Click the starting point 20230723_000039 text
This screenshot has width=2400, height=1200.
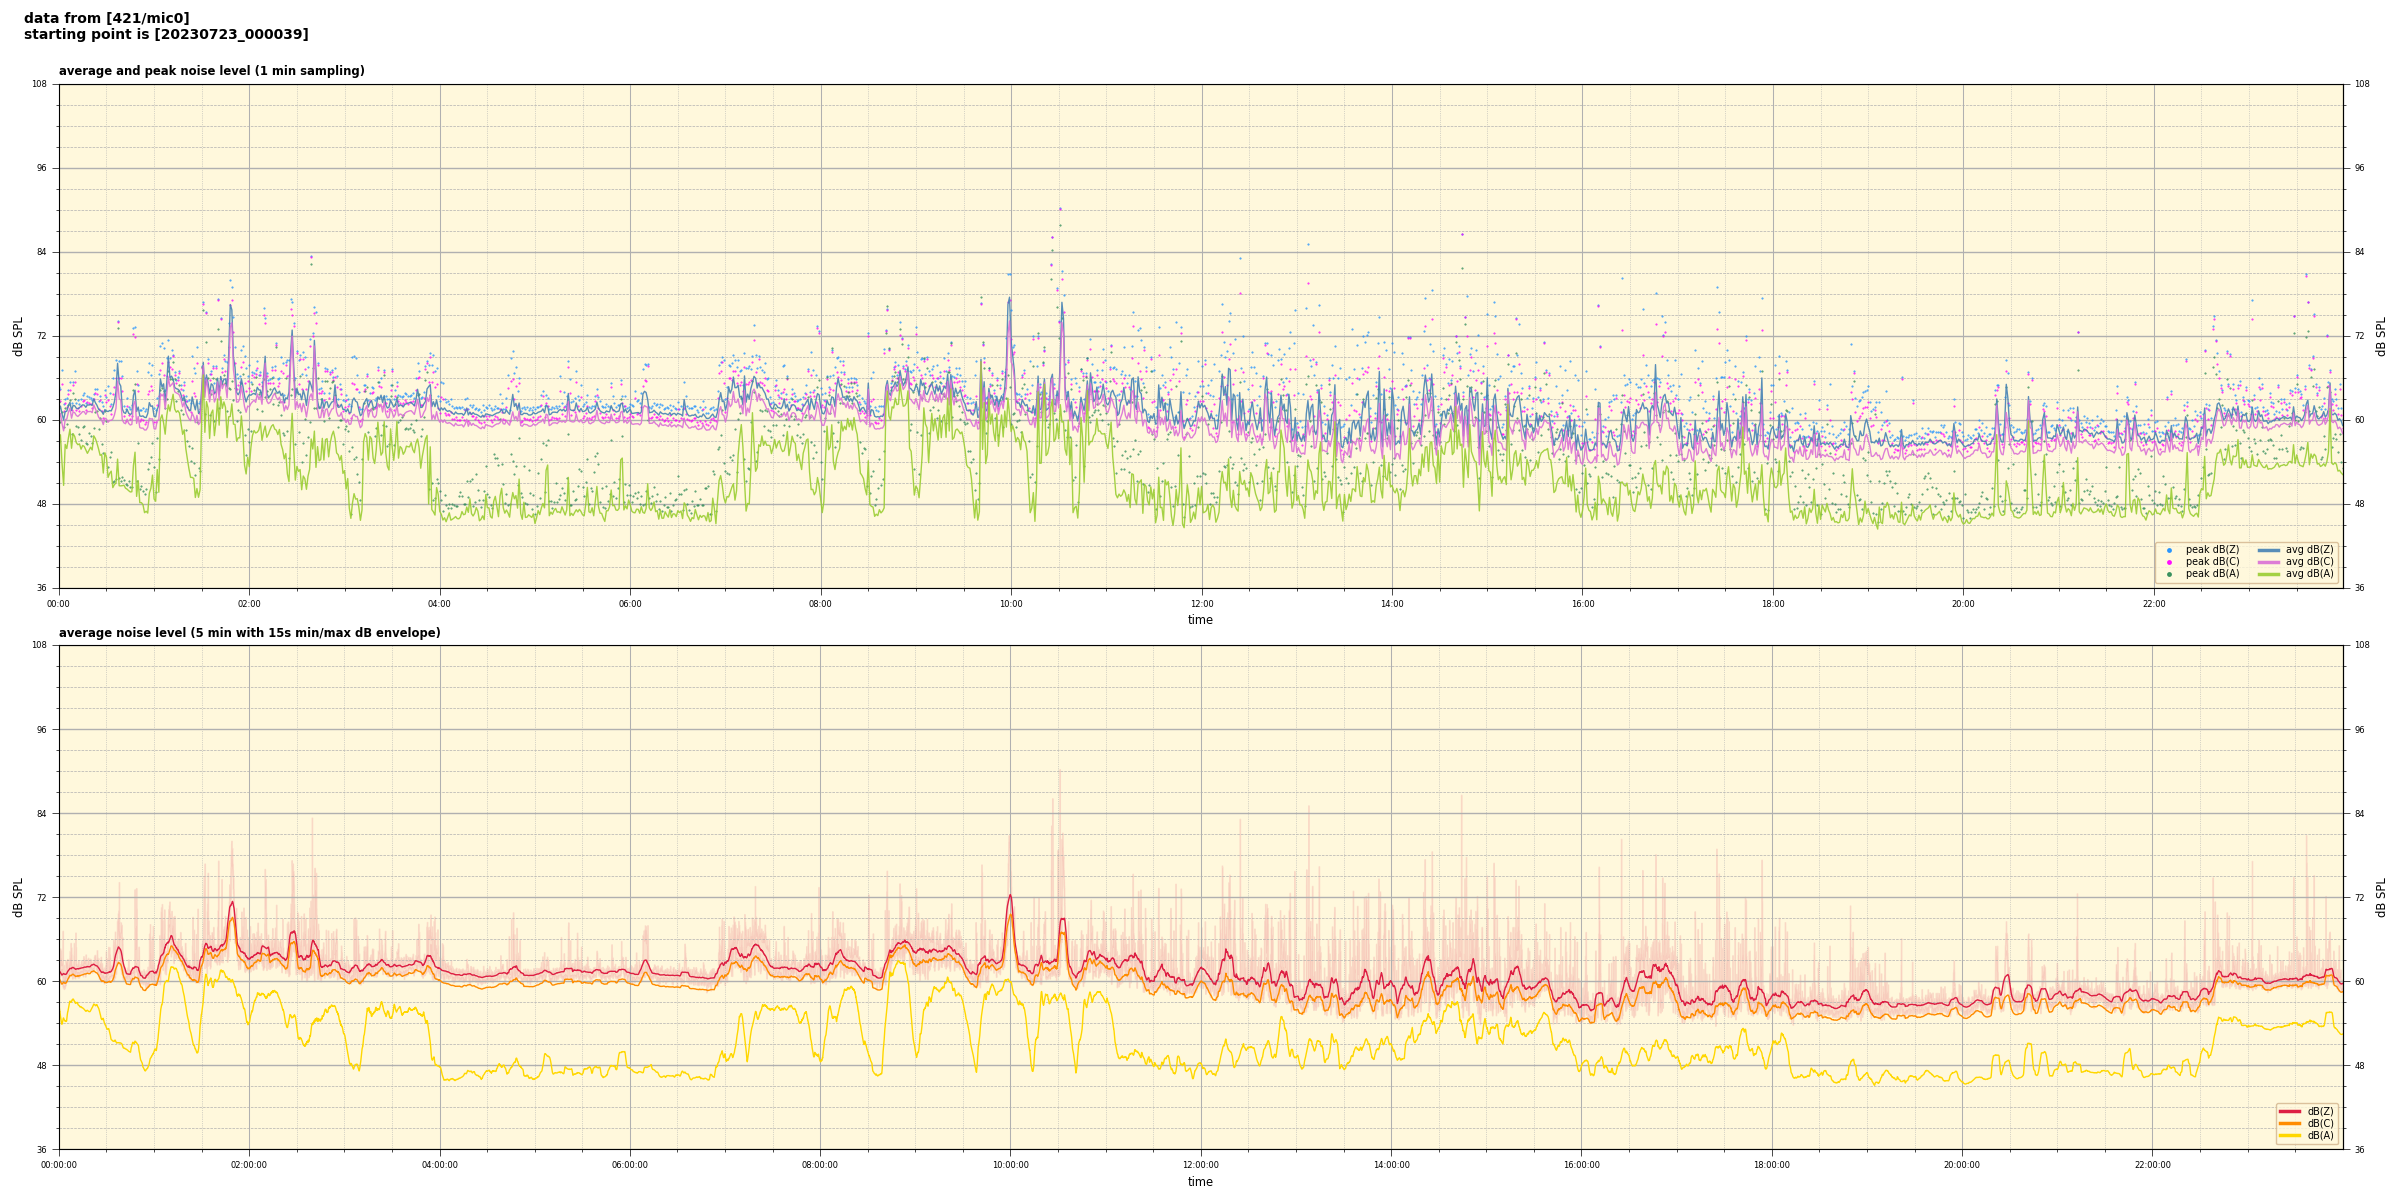coord(166,35)
